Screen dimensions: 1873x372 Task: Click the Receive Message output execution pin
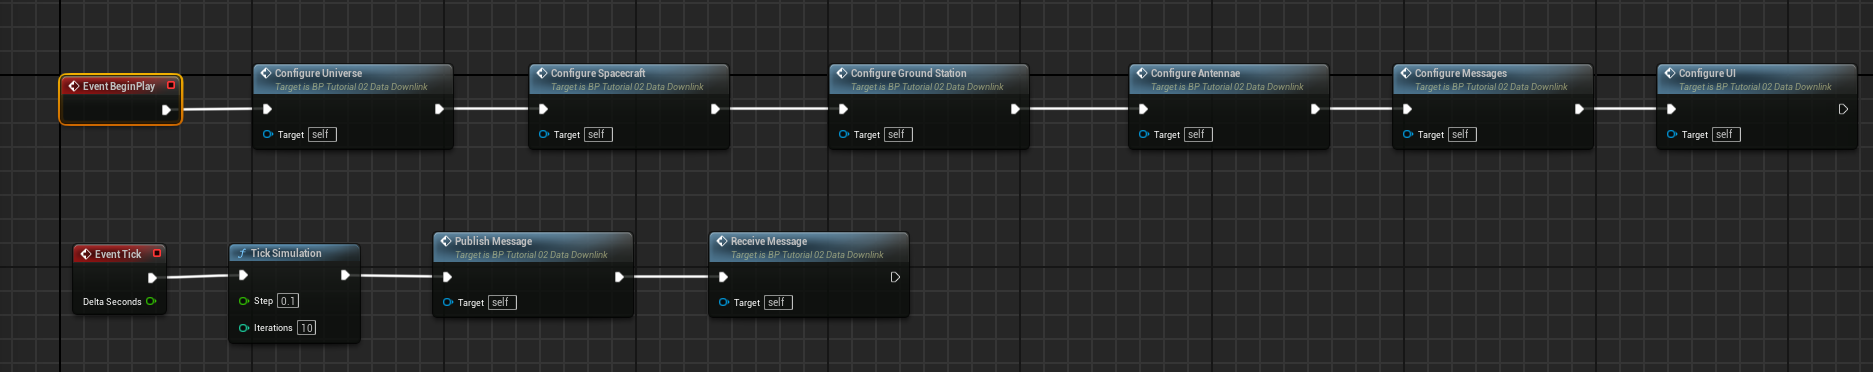(x=895, y=277)
